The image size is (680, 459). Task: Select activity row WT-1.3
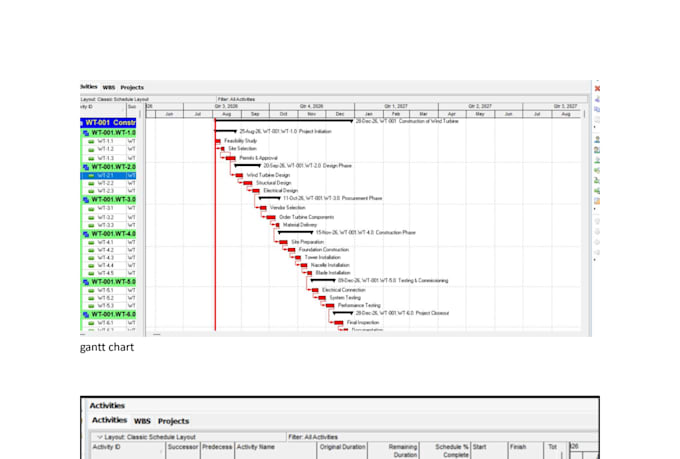pyautogui.click(x=109, y=158)
